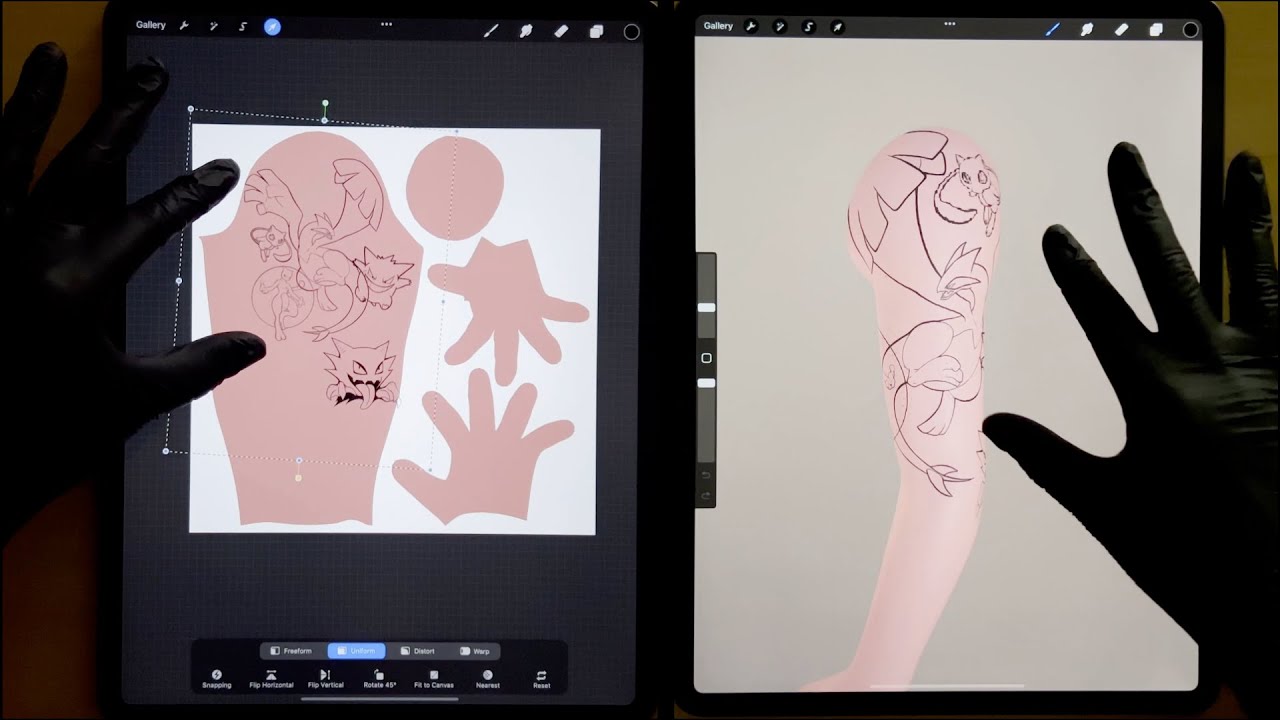Tap Redo arrow in the right iPad sidebar
The image size is (1280, 720).
tap(706, 495)
